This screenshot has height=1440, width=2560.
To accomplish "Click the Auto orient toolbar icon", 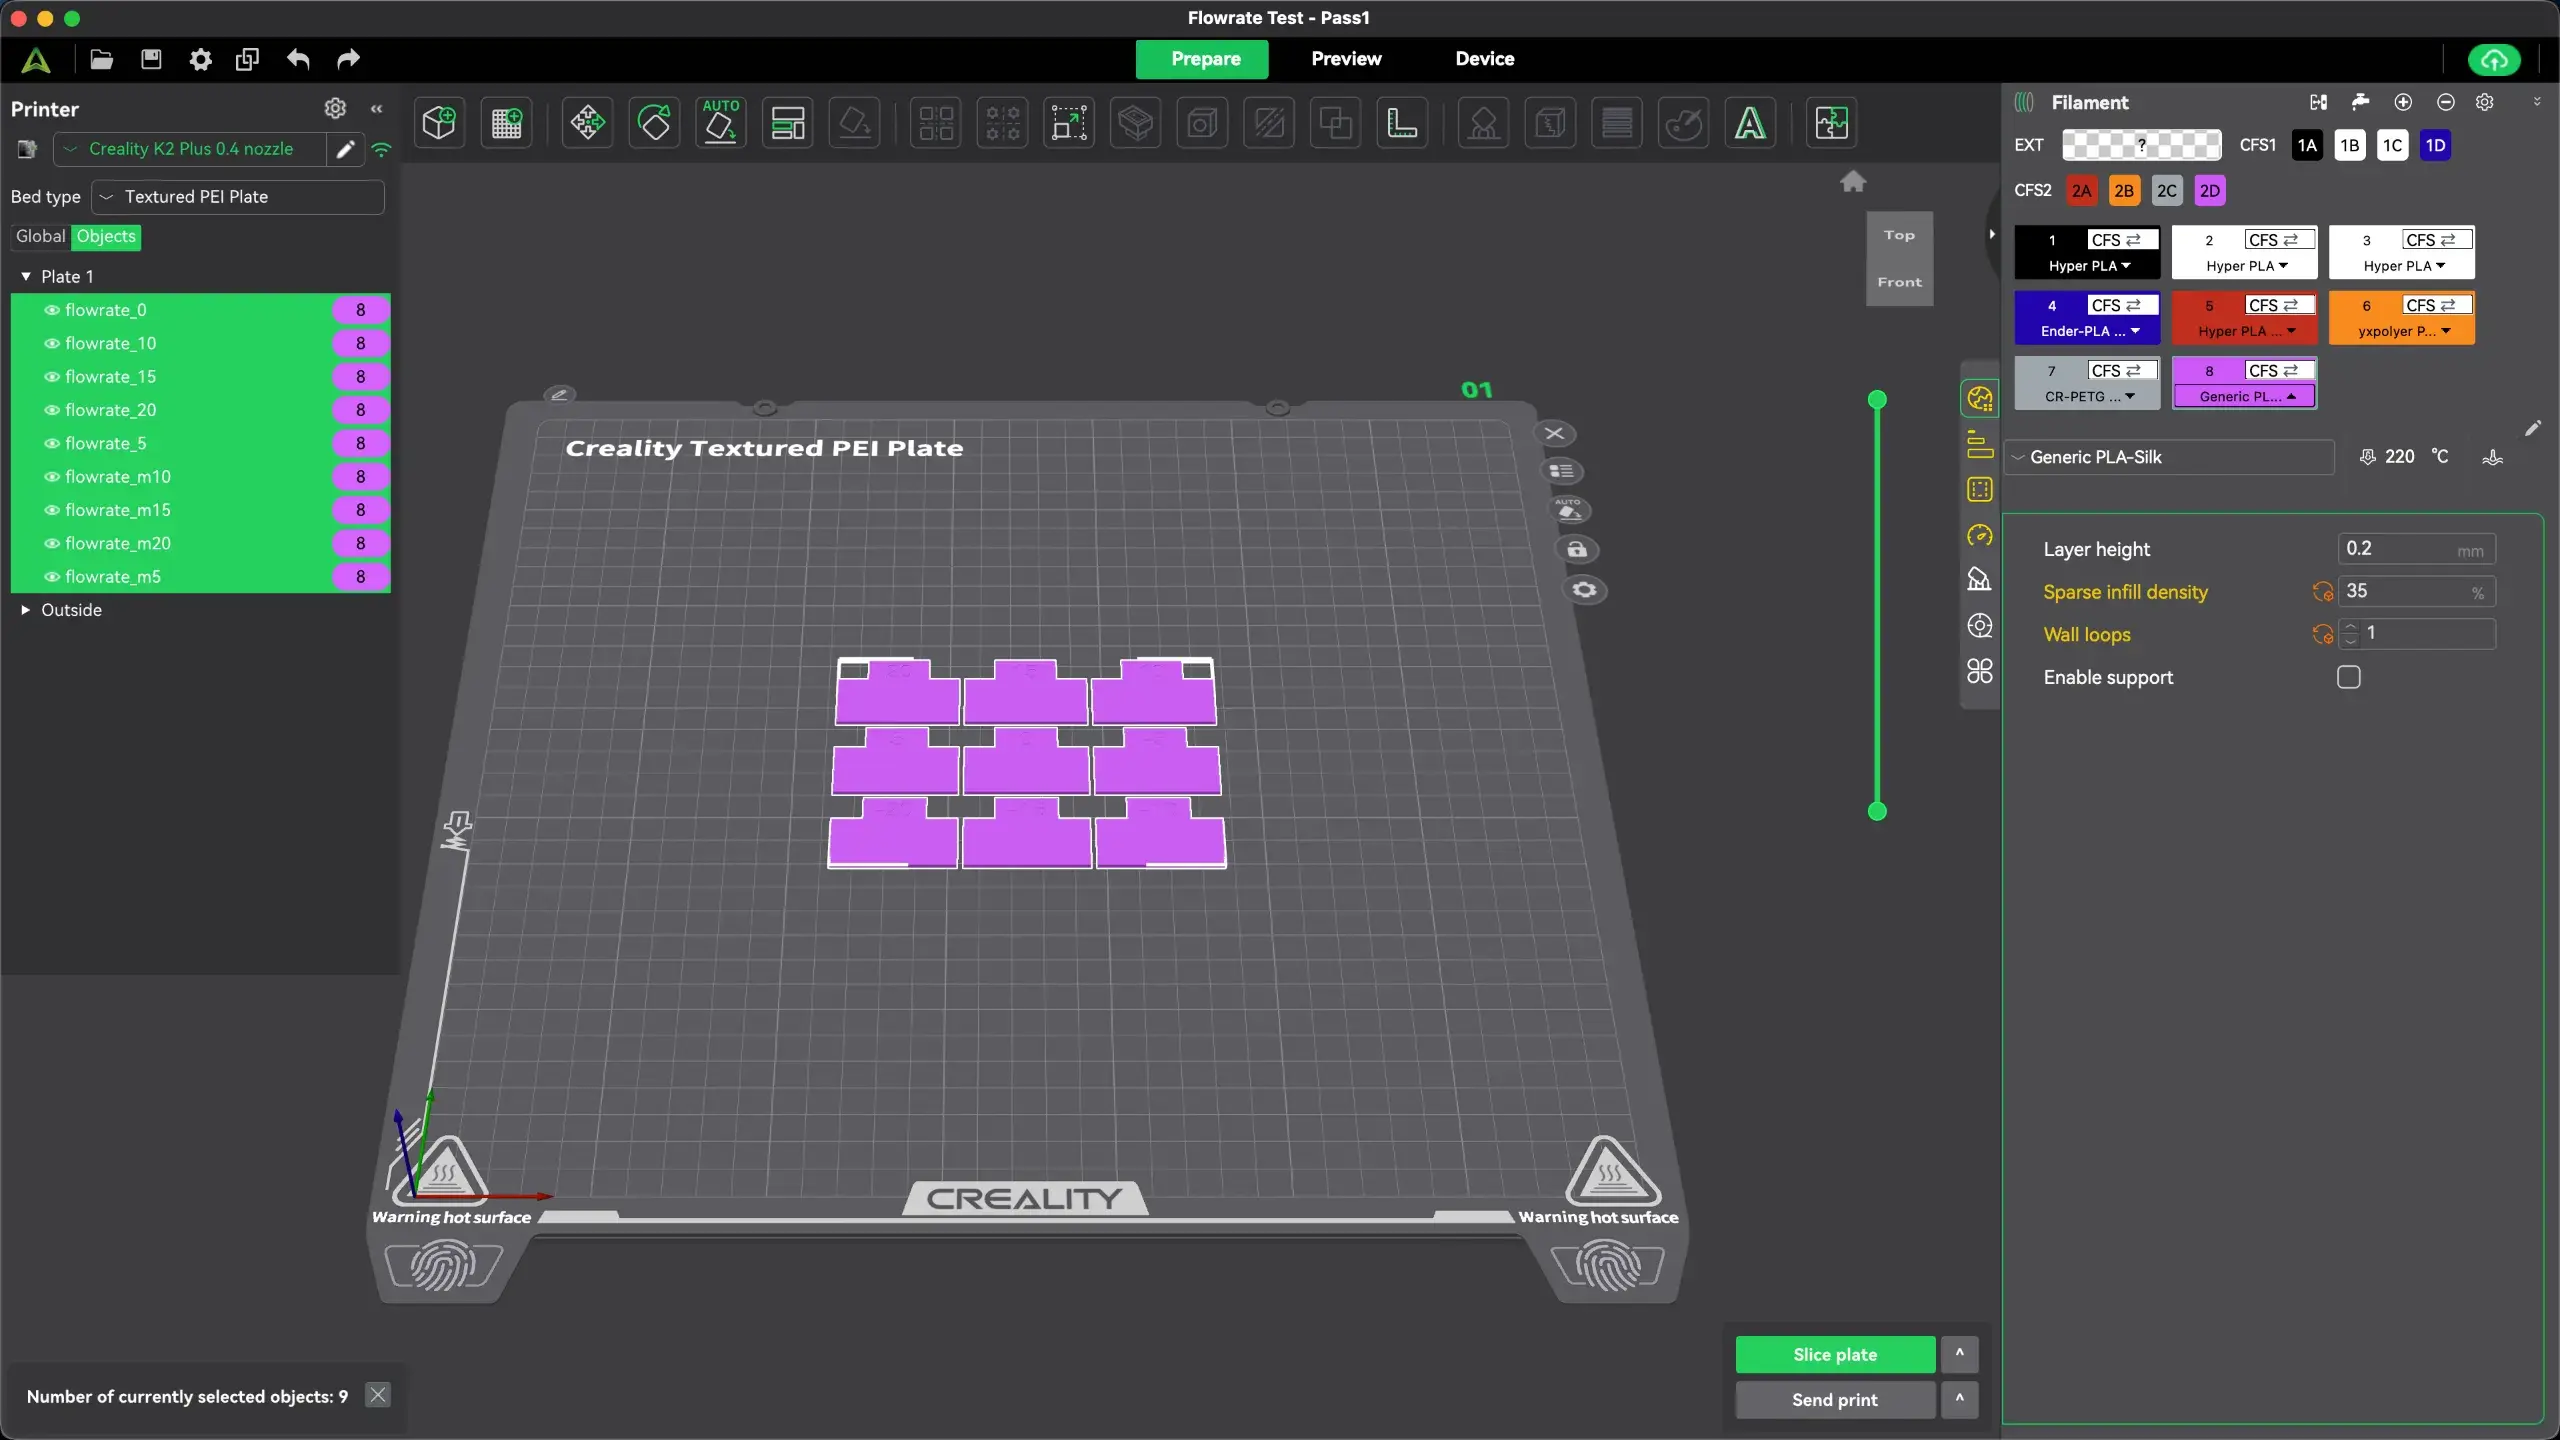I will [720, 124].
